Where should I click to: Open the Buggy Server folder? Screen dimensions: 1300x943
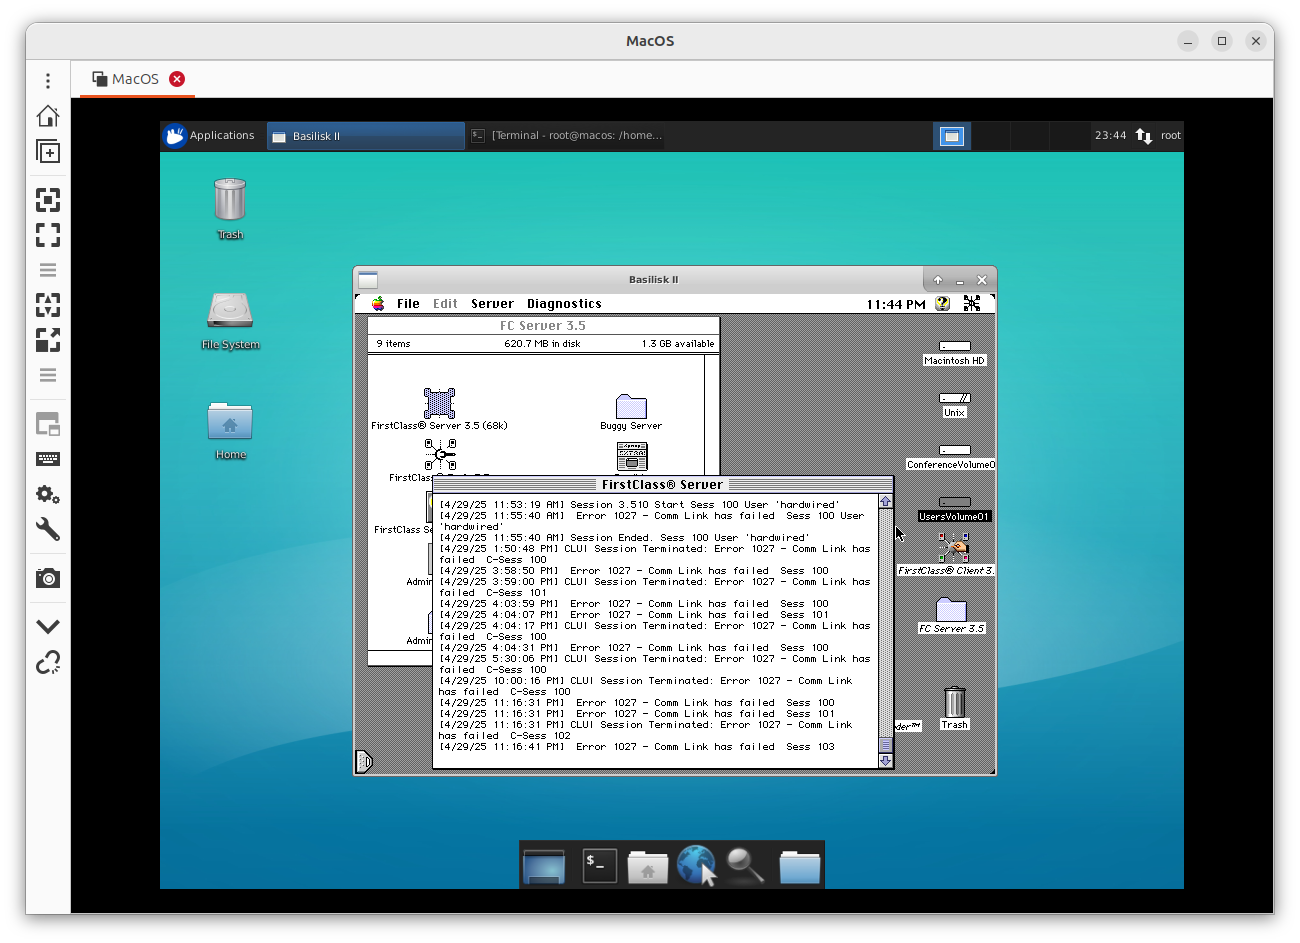coord(631,406)
